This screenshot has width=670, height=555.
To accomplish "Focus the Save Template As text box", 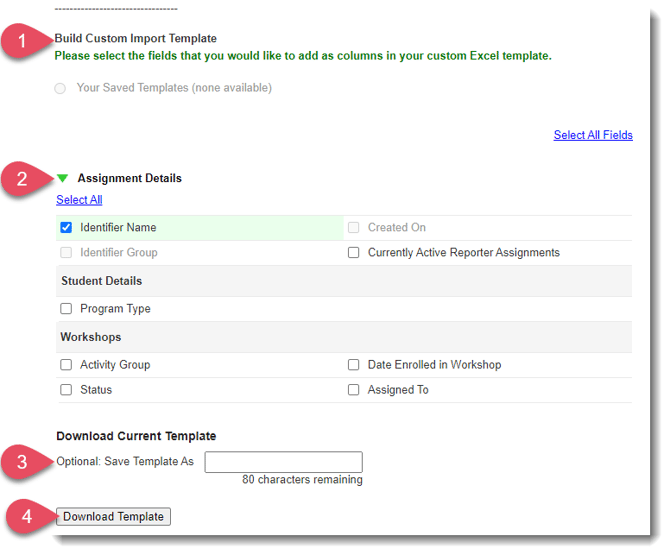I will (283, 462).
